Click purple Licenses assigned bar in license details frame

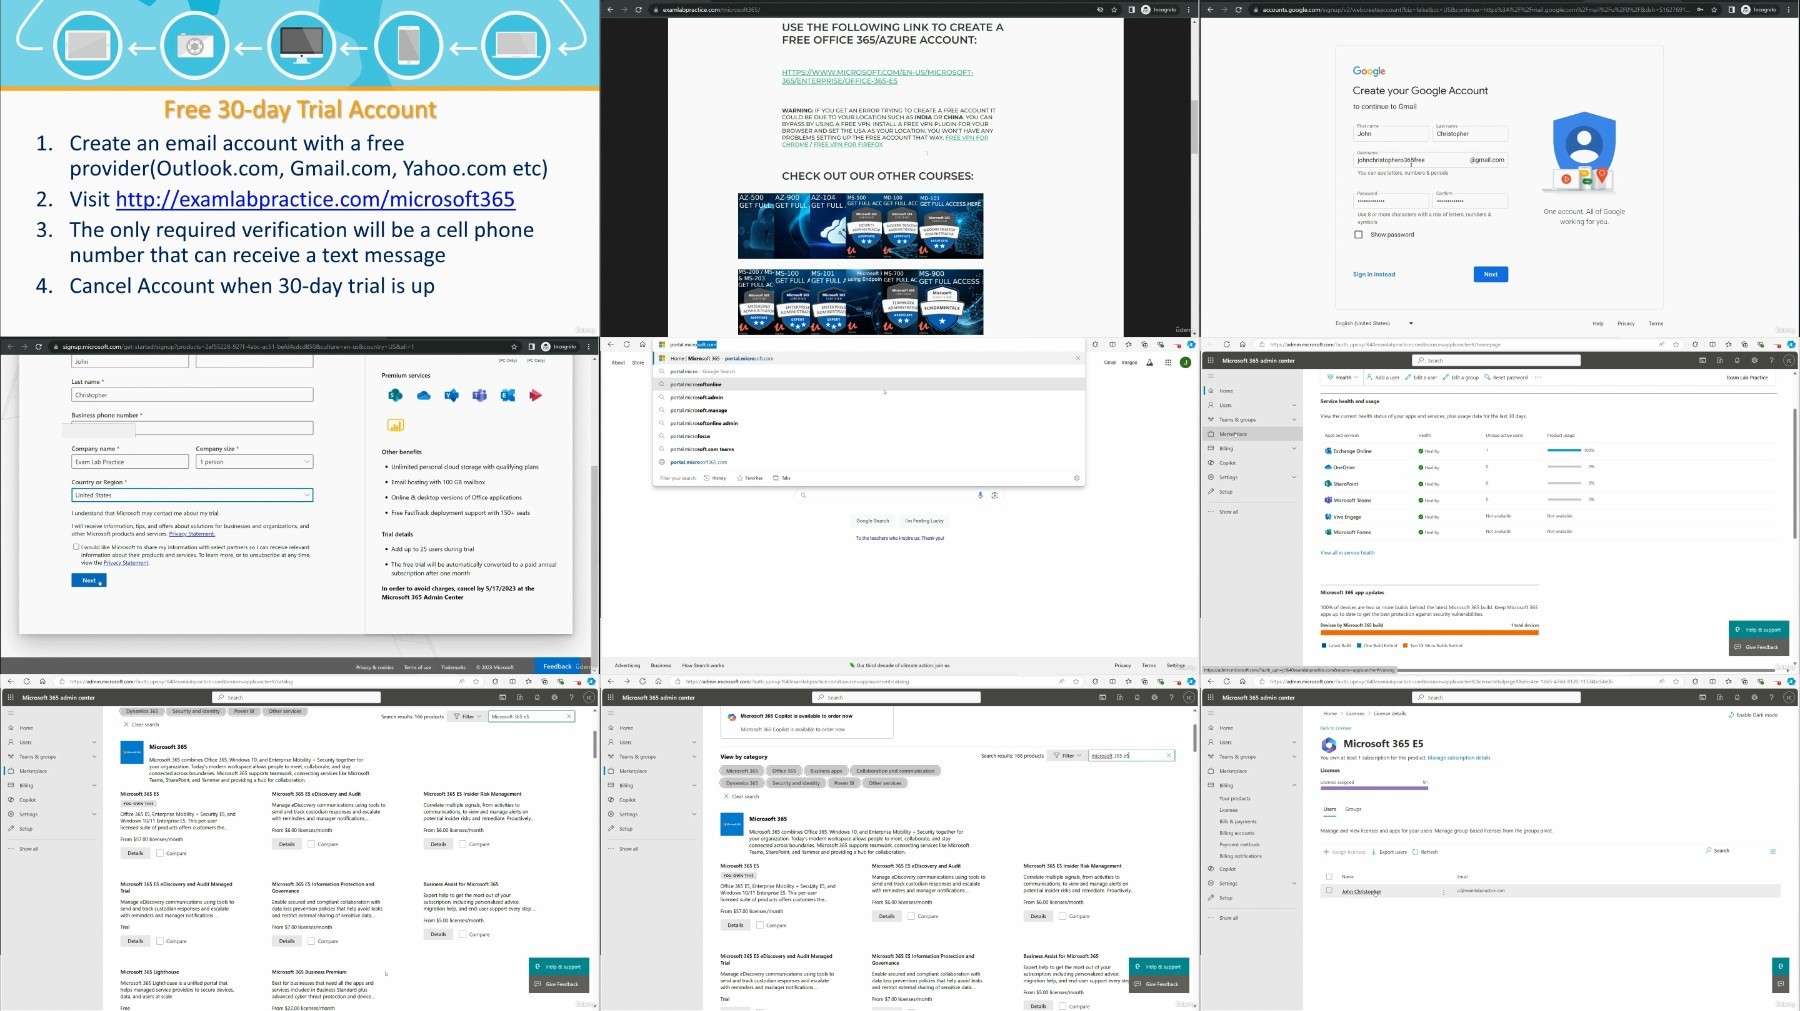click(1374, 788)
